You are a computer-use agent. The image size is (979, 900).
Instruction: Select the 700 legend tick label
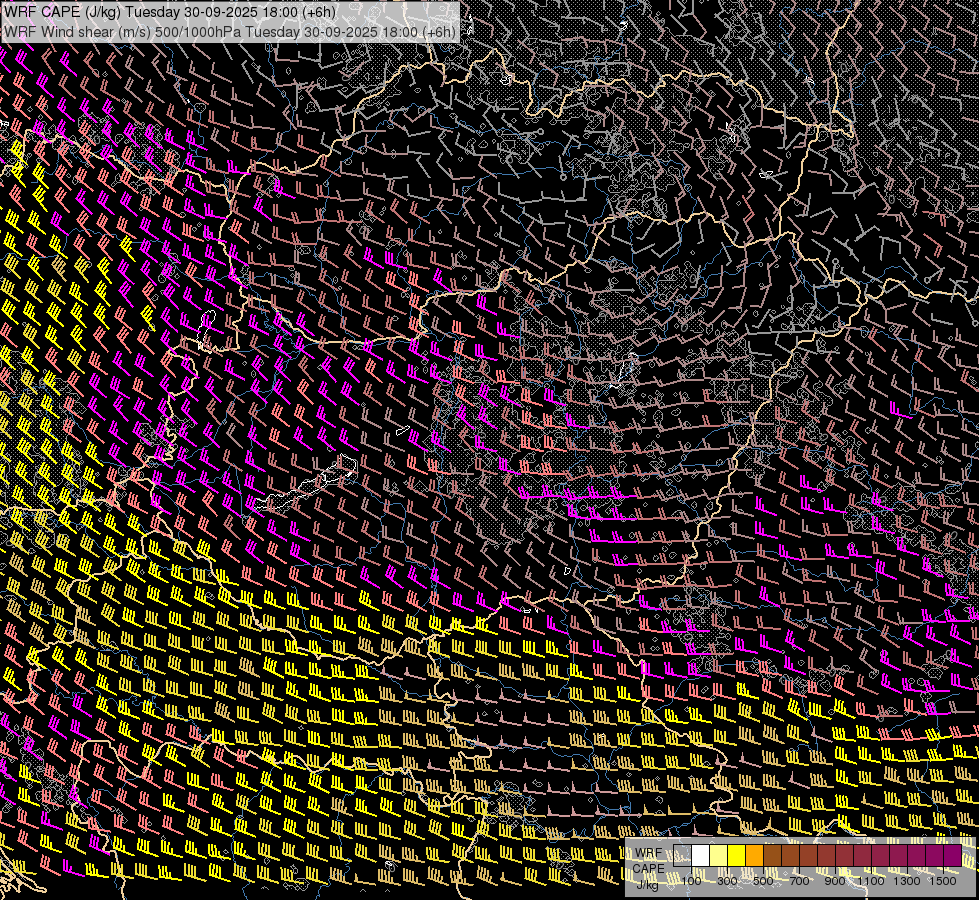799,881
